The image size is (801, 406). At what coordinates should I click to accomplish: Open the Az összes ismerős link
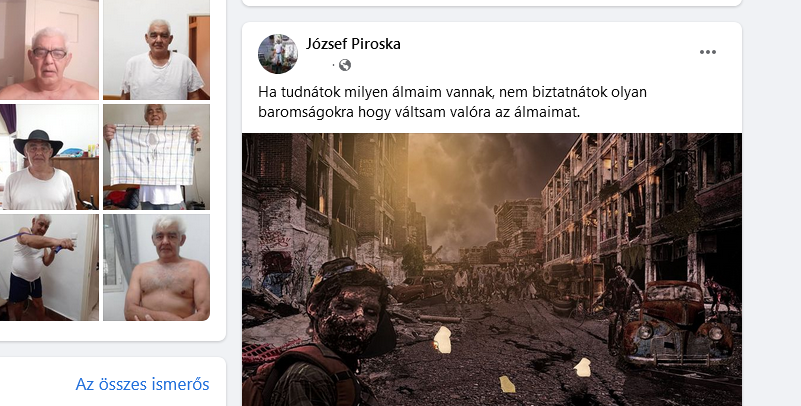(143, 384)
